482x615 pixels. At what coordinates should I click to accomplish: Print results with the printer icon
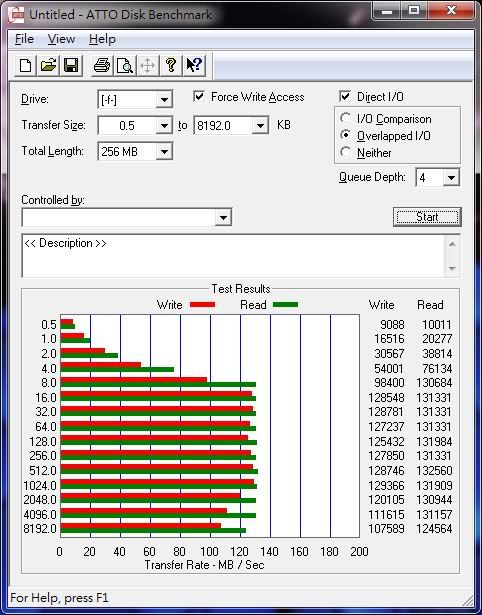tap(102, 66)
